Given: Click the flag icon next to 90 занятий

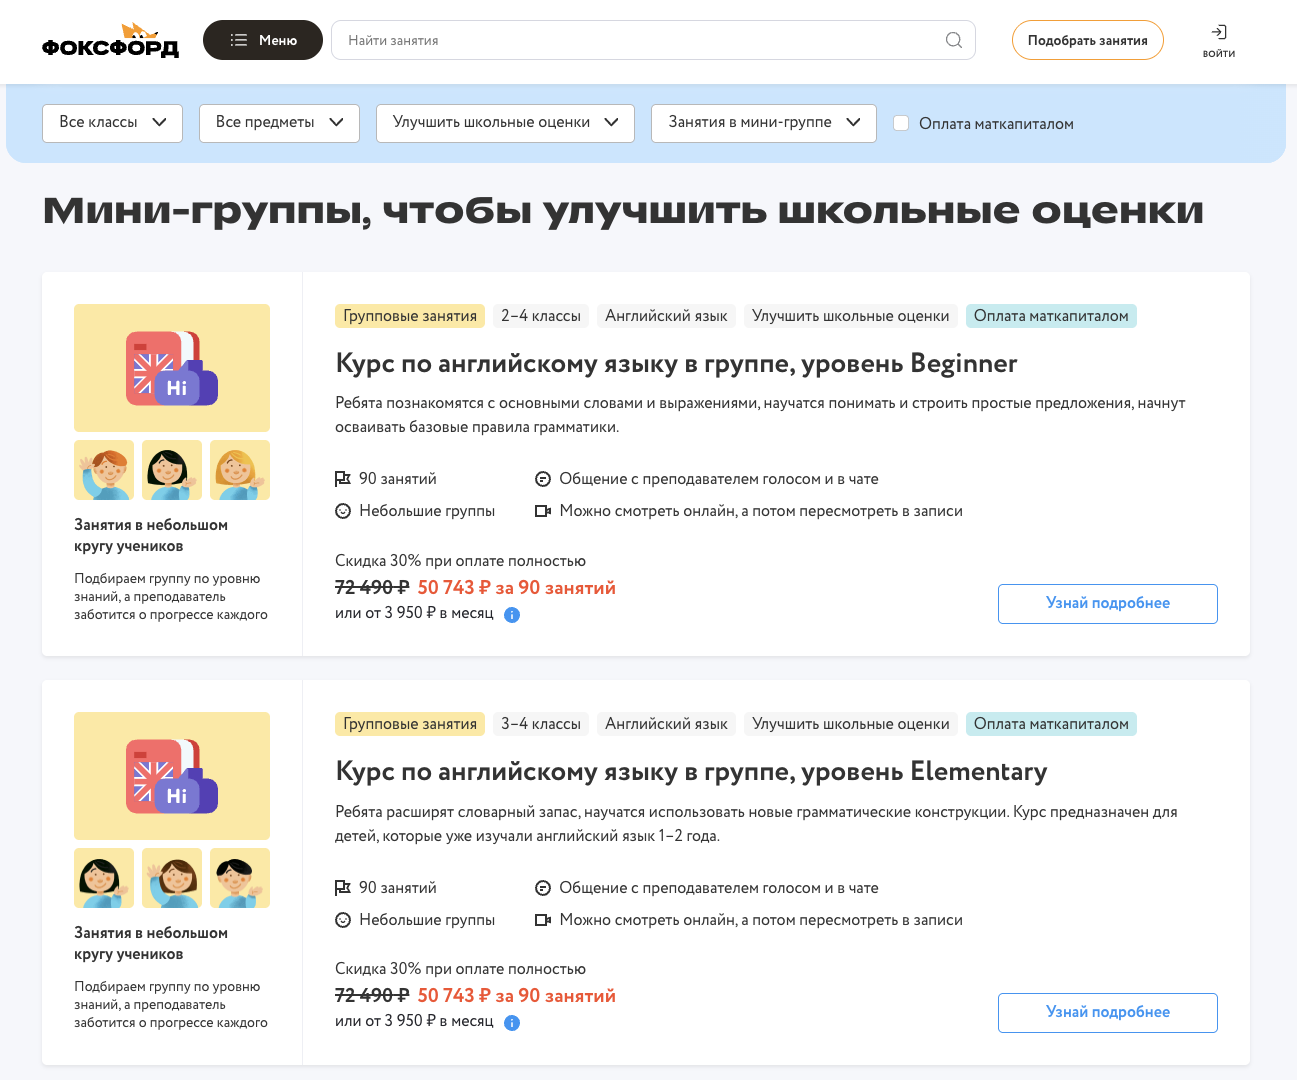Looking at the screenshot, I should click(x=342, y=478).
